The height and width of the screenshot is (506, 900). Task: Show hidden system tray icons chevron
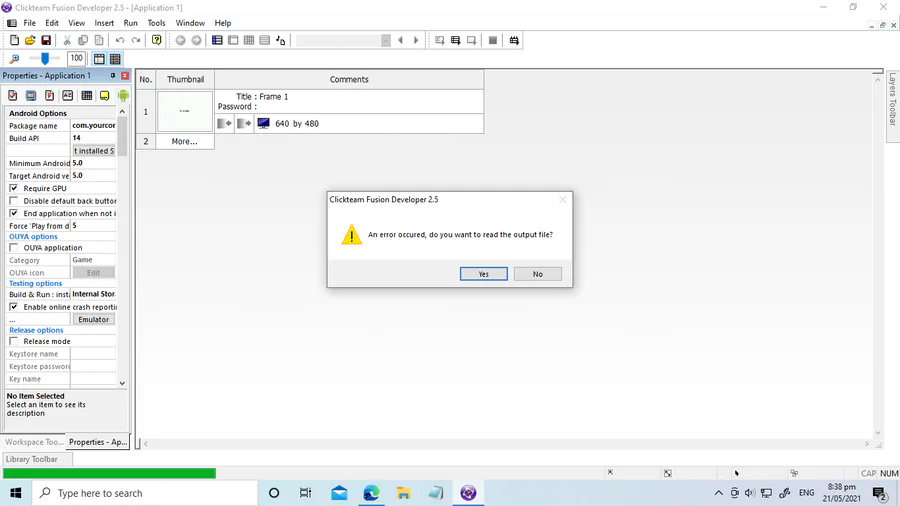tap(719, 493)
